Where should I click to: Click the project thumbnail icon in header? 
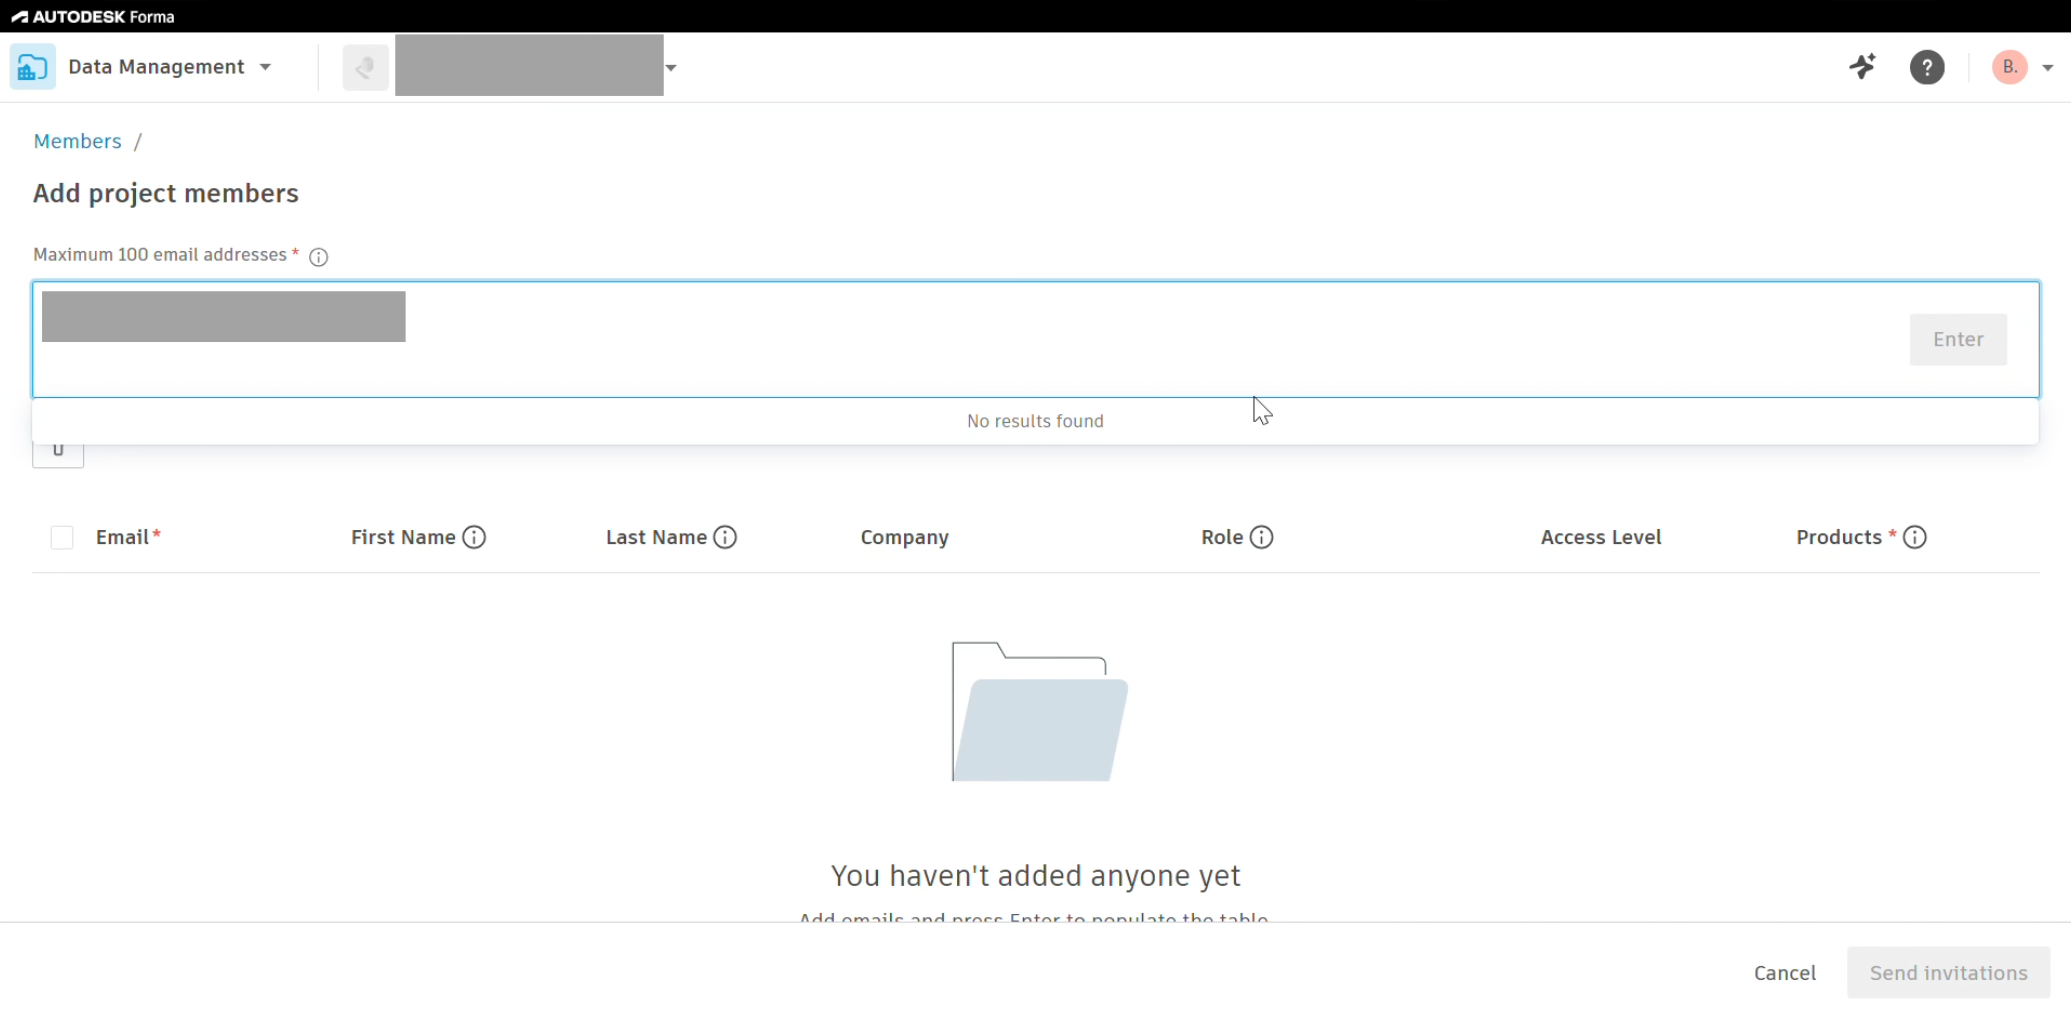coord(365,67)
